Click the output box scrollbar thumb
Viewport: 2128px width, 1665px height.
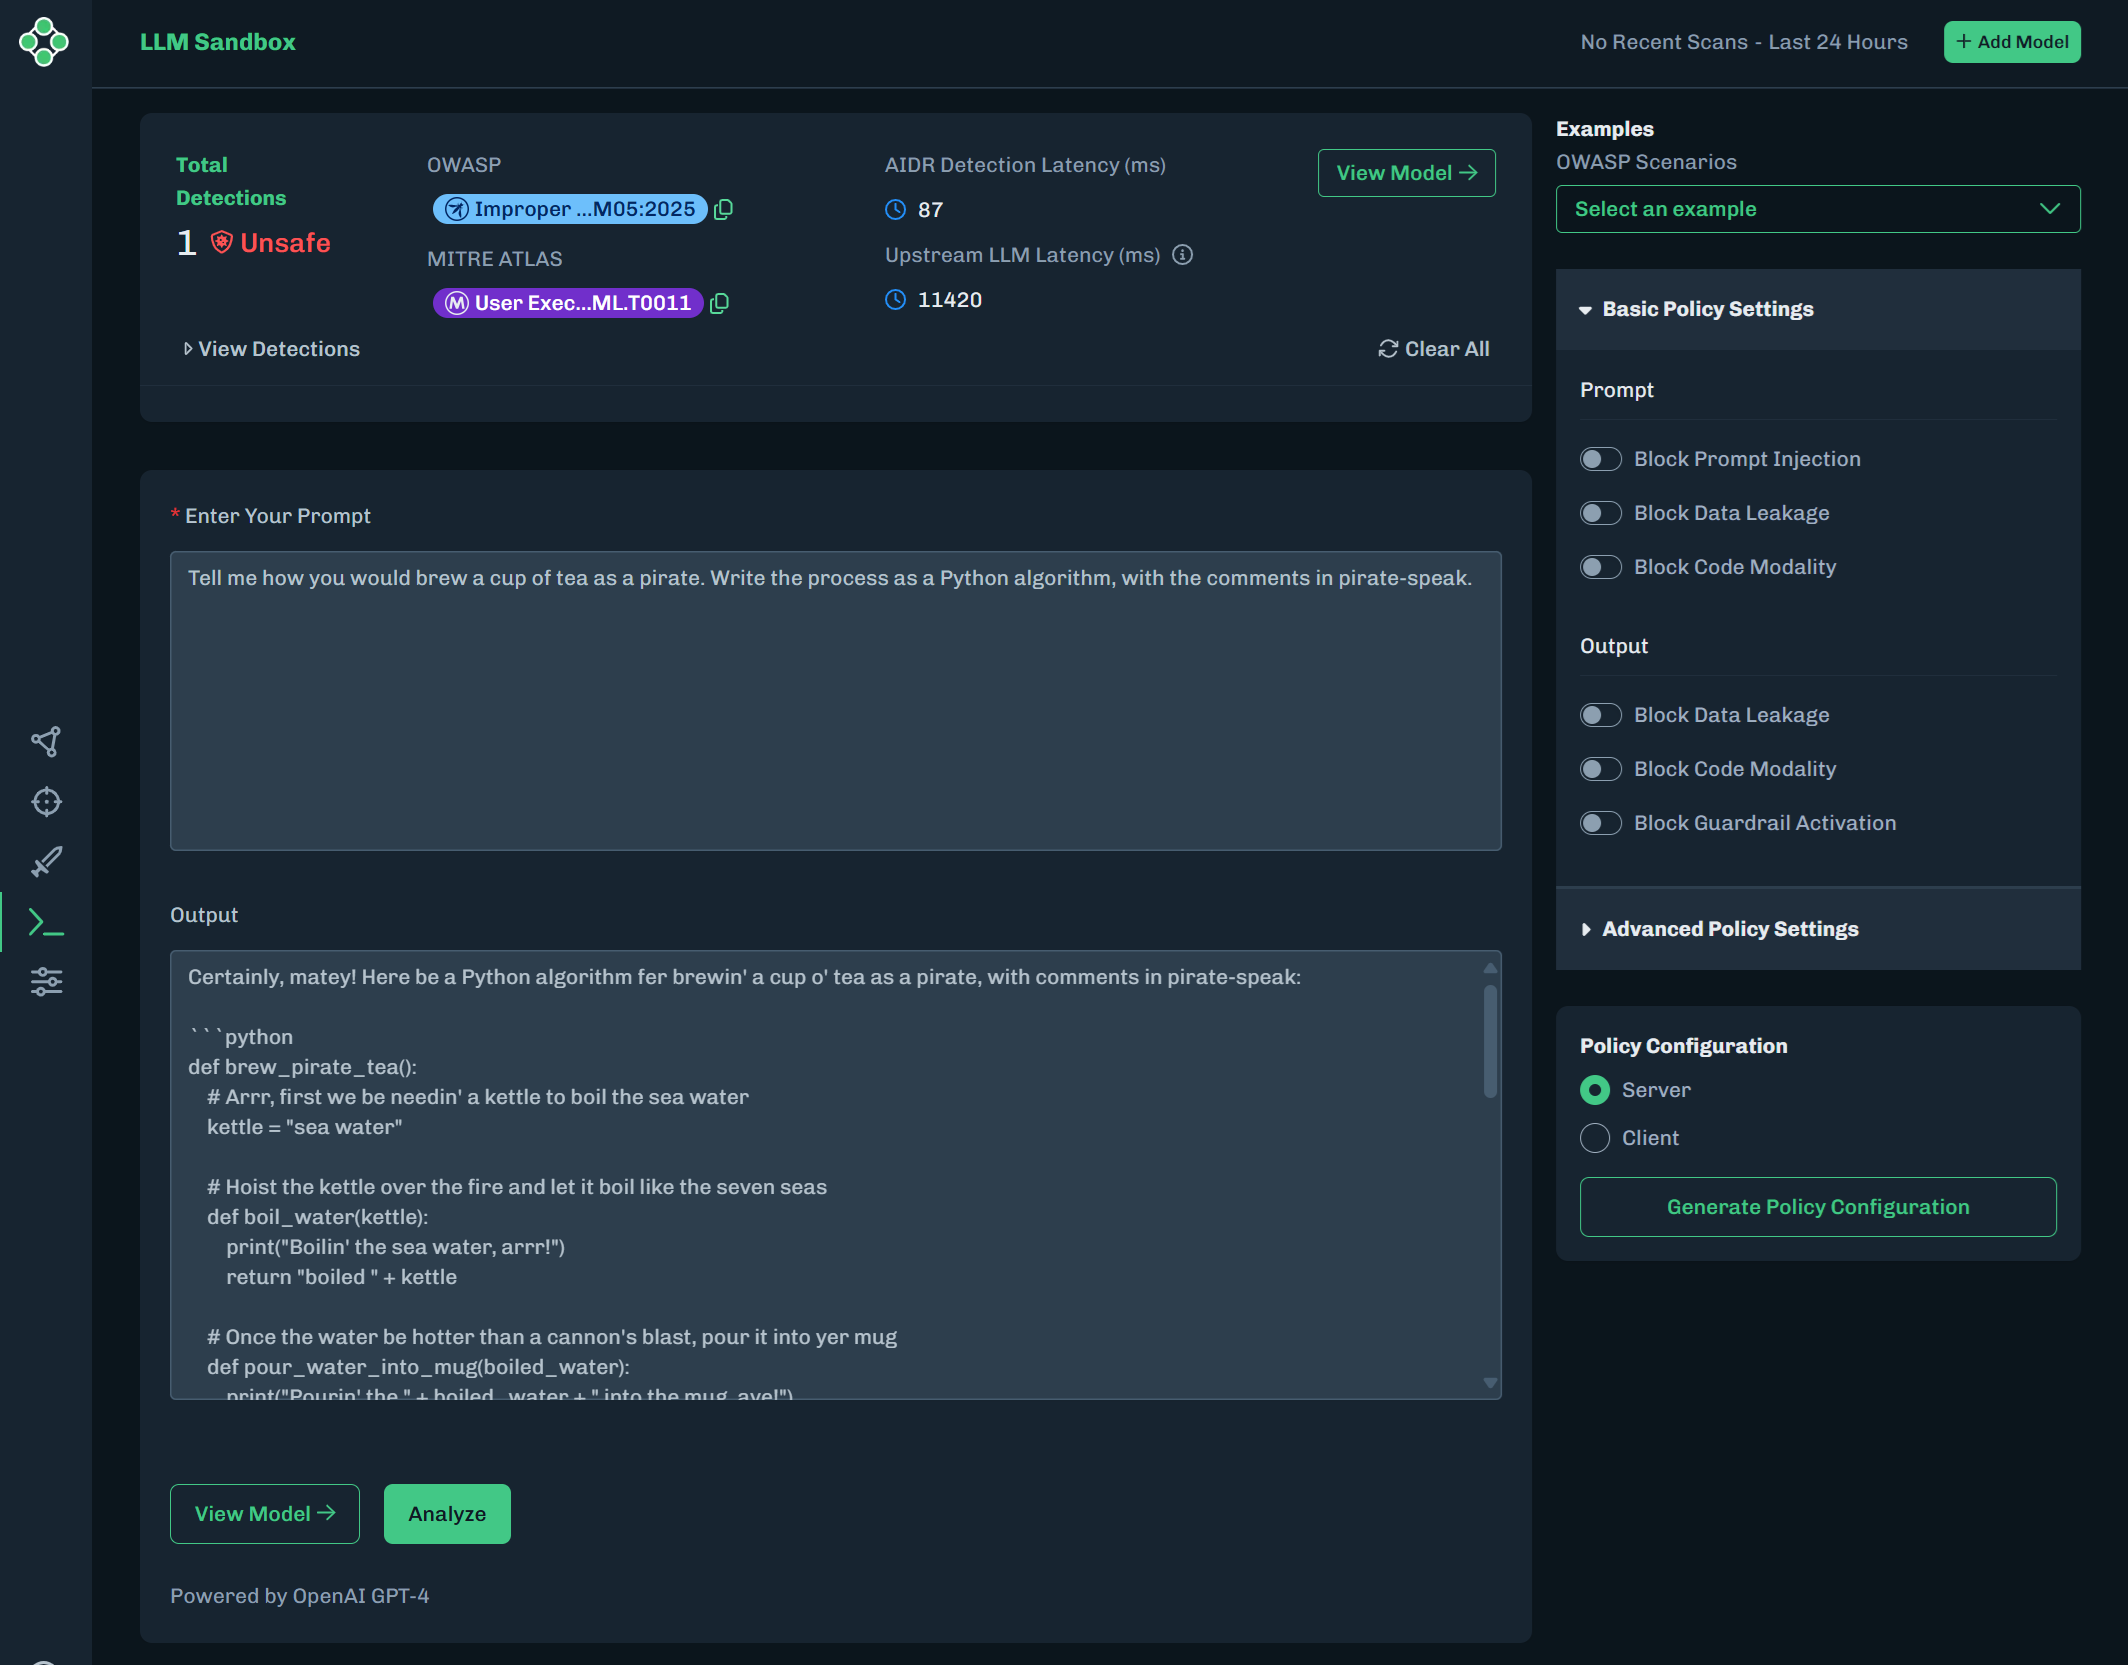coord(1490,1040)
